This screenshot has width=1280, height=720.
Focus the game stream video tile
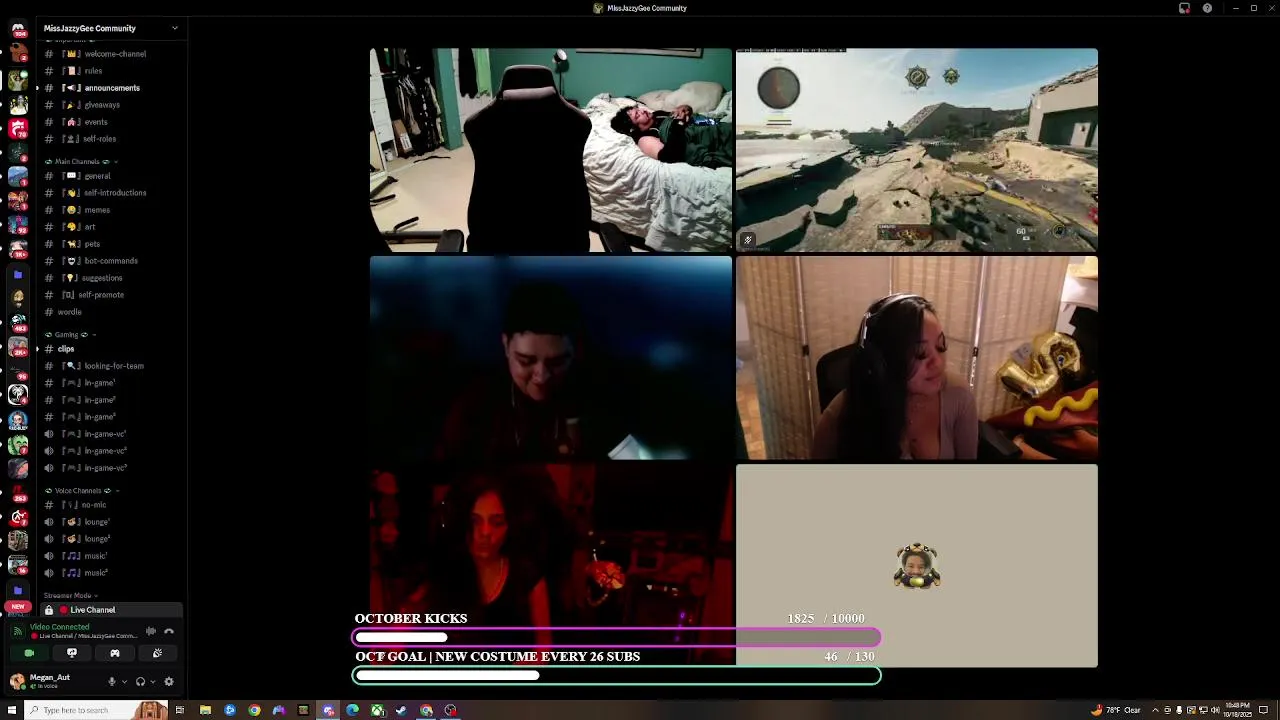(x=917, y=150)
